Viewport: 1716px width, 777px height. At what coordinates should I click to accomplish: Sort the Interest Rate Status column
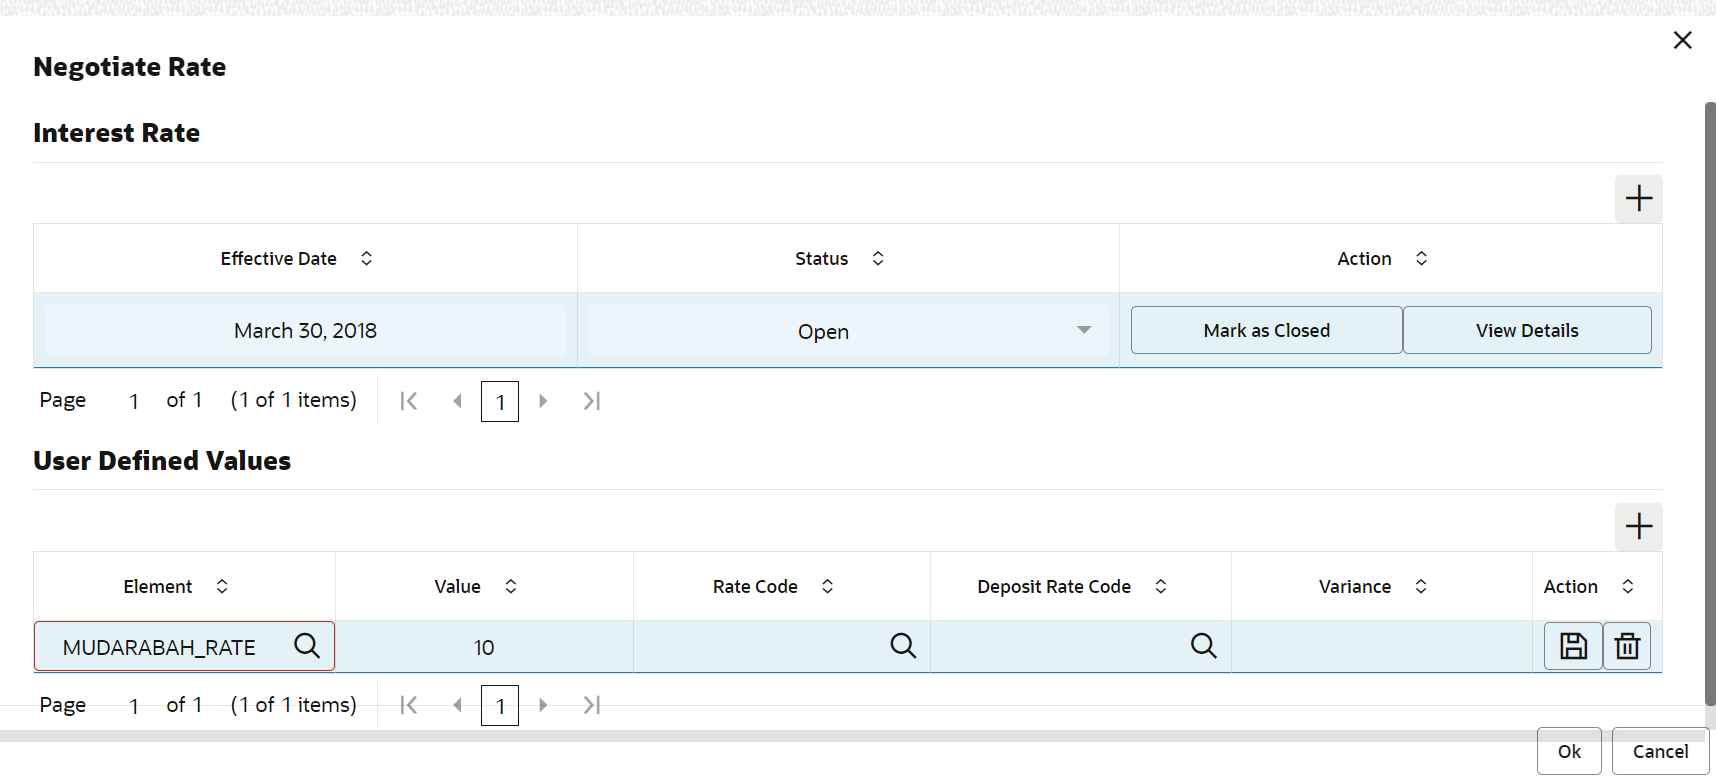pyautogui.click(x=878, y=259)
